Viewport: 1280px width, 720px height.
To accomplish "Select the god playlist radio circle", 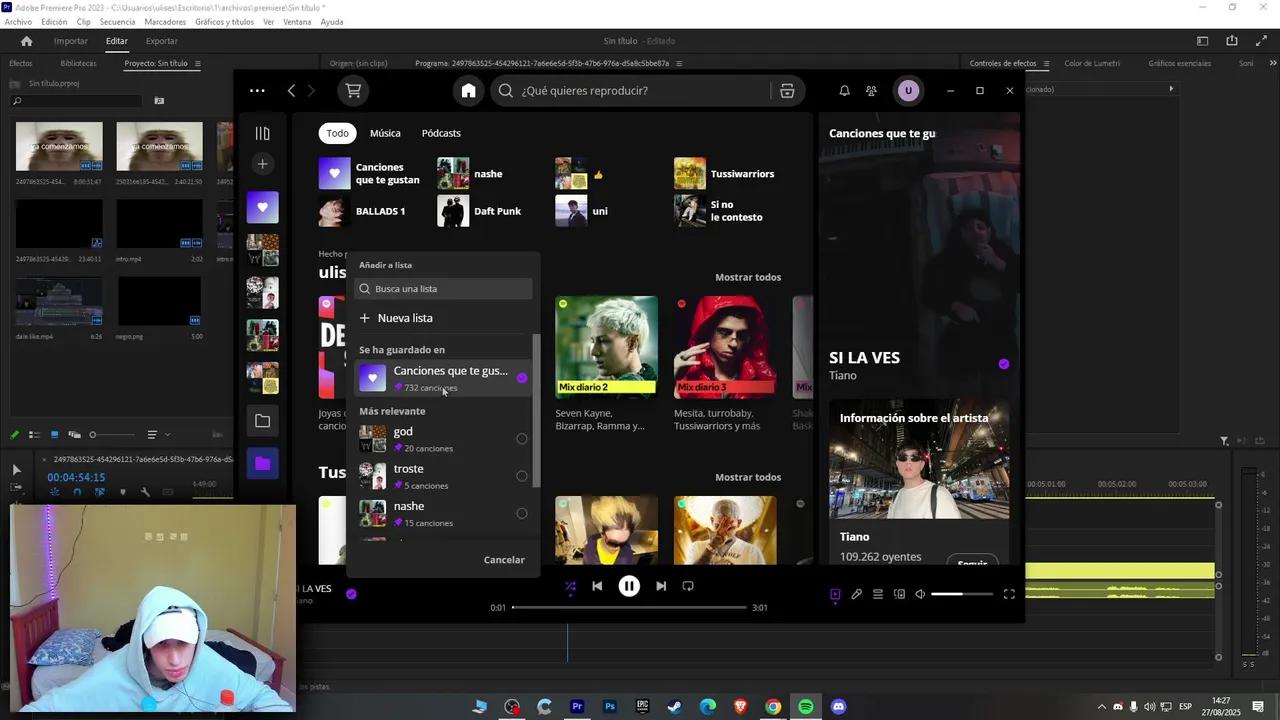I will [x=522, y=439].
